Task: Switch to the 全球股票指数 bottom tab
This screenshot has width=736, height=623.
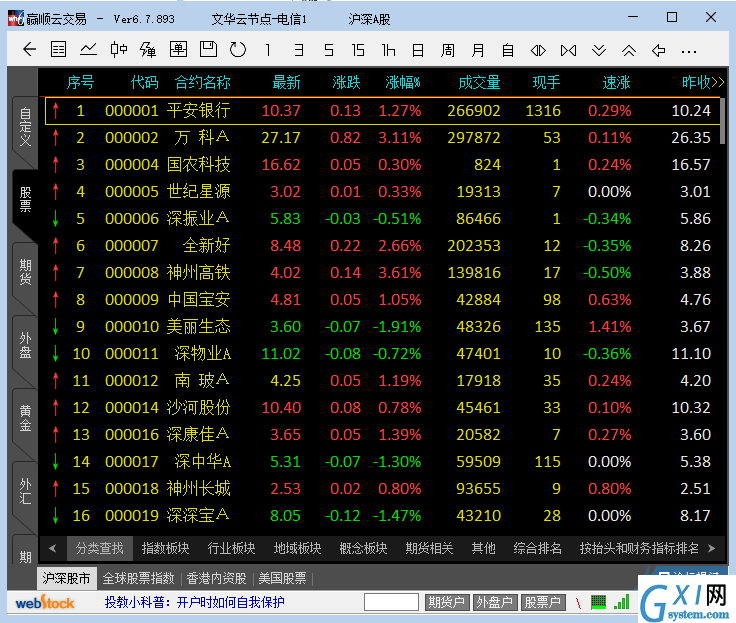Action: 138,578
